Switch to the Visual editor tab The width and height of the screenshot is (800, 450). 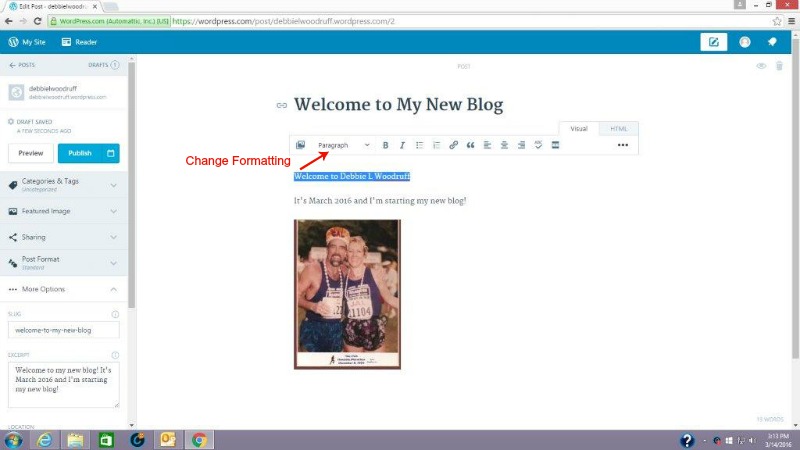579,129
